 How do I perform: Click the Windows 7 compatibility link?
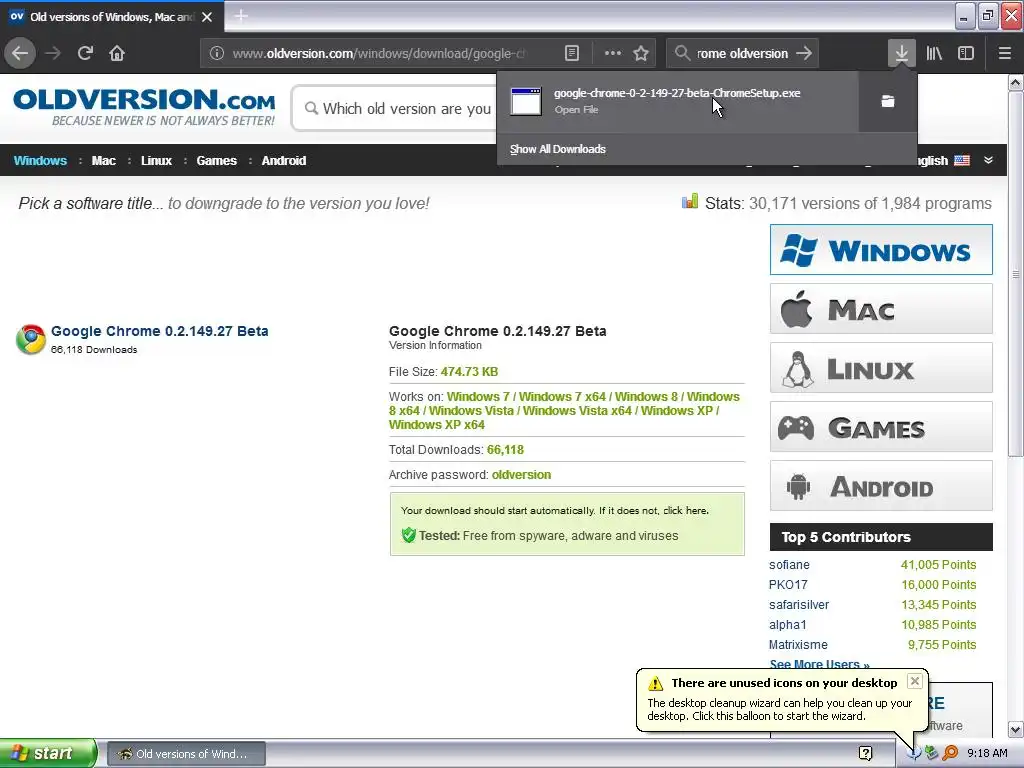pos(478,396)
